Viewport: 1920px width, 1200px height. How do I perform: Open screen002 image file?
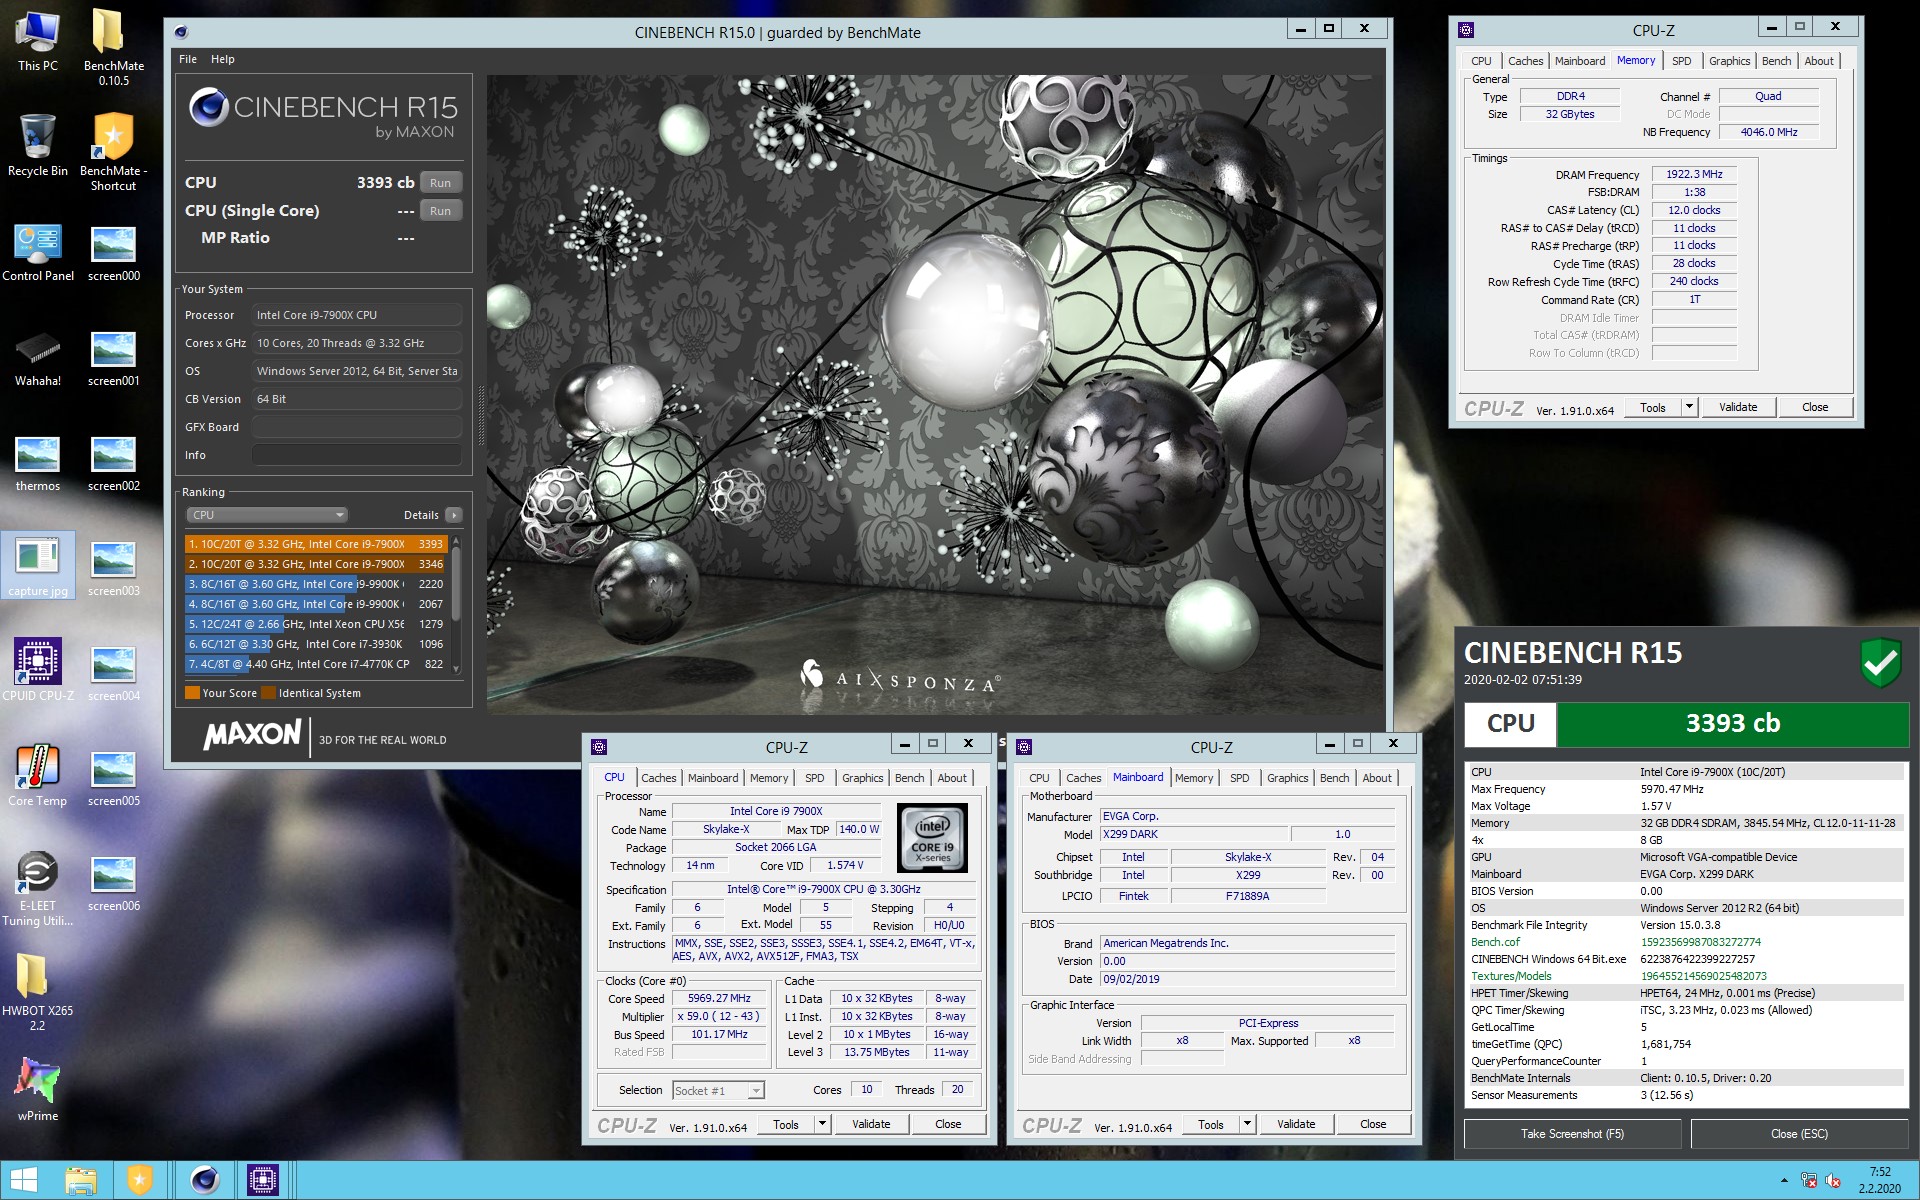click(113, 463)
